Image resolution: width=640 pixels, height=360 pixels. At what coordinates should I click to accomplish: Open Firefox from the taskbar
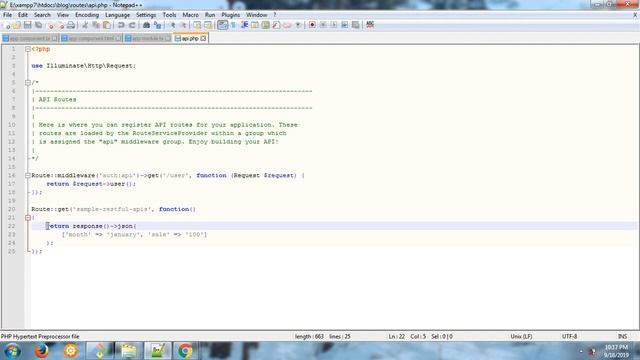point(41,351)
